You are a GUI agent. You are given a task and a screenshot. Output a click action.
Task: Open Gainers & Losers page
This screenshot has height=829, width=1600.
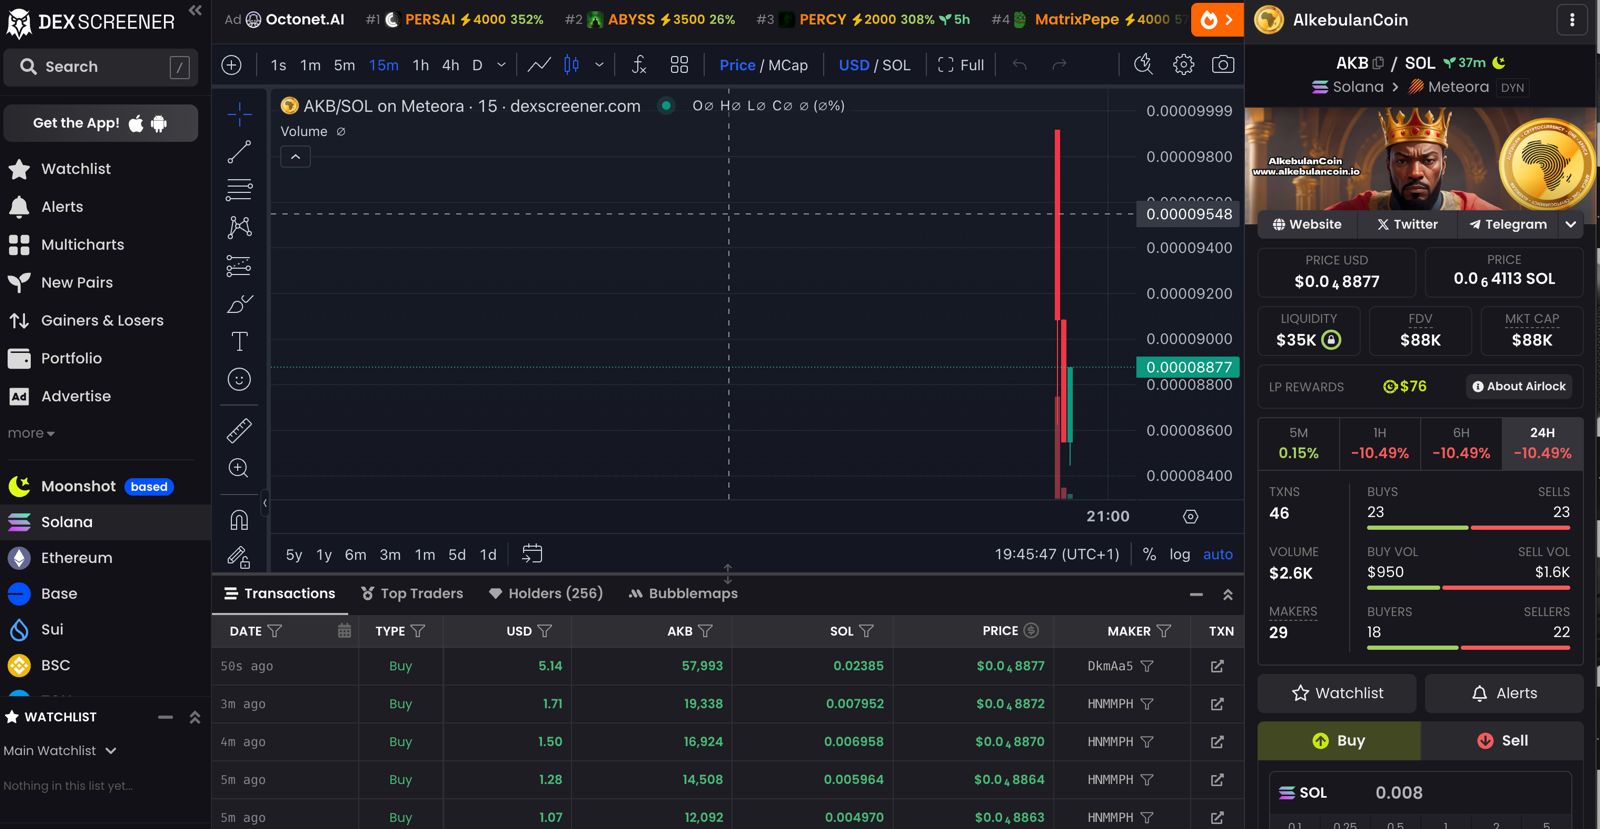[x=102, y=321]
